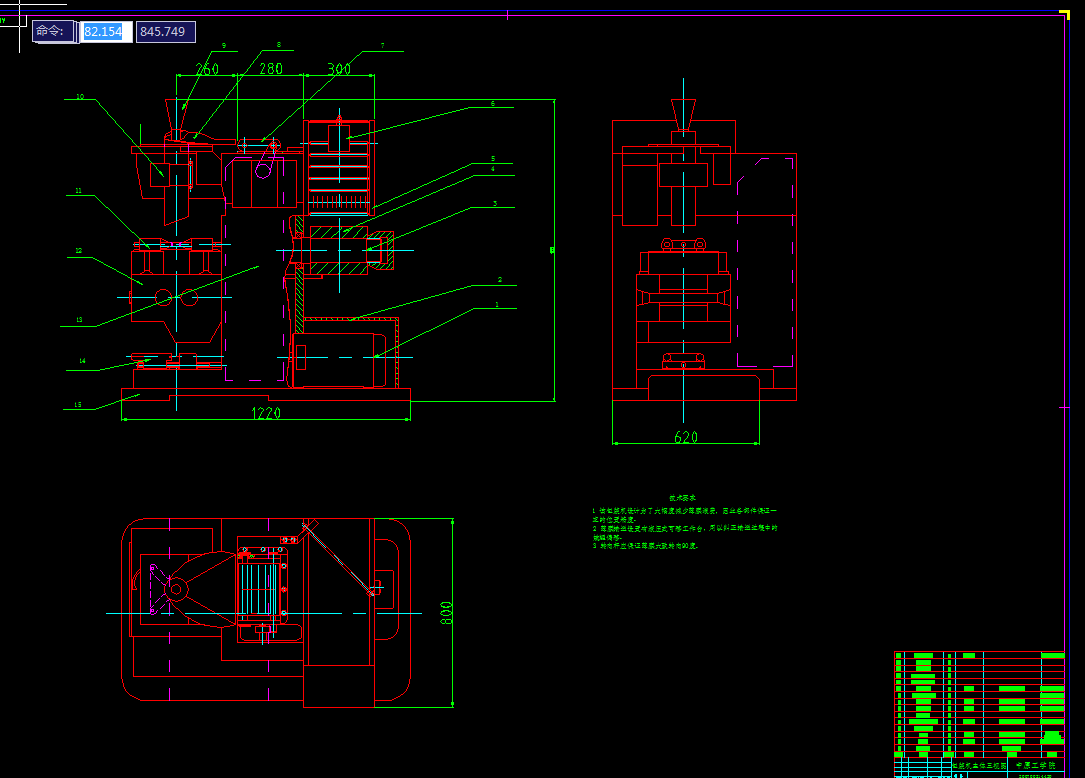Click part callout number 2
This screenshot has height=778, width=1085.
(500, 280)
